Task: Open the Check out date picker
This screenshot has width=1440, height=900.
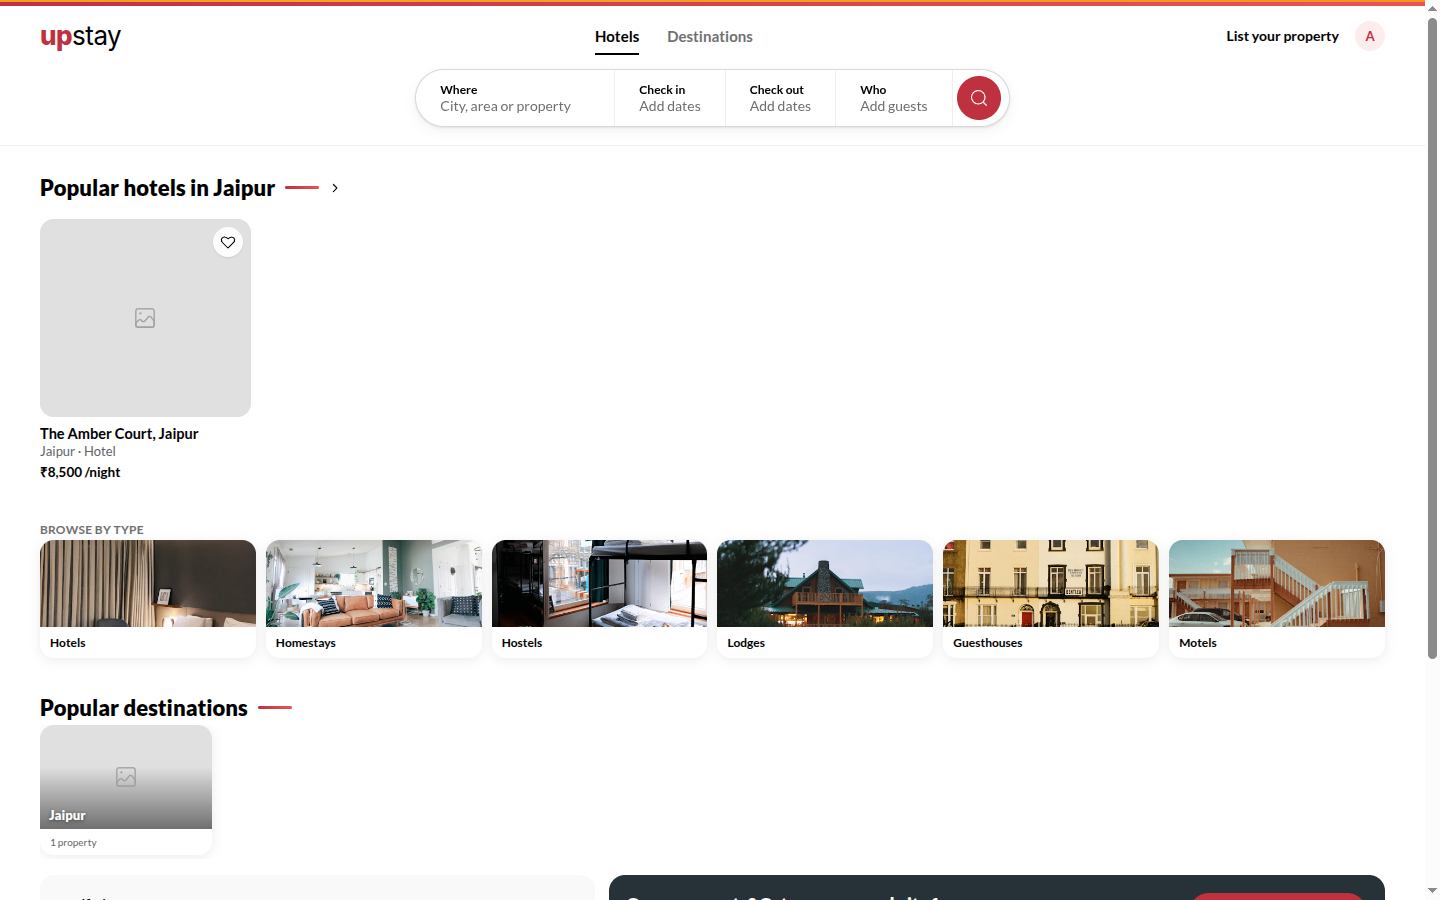Action: (780, 98)
